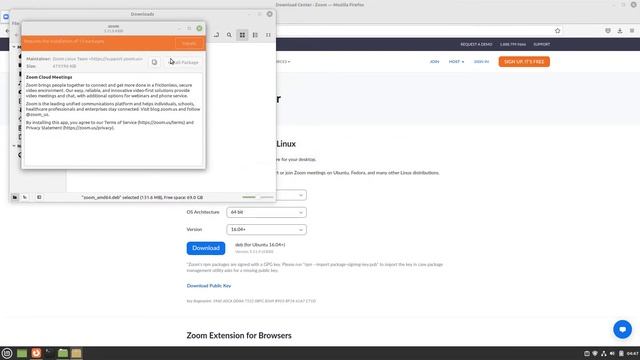The width and height of the screenshot is (640, 360).
Task: Switch to package installer taskbar window
Action: (76, 353)
